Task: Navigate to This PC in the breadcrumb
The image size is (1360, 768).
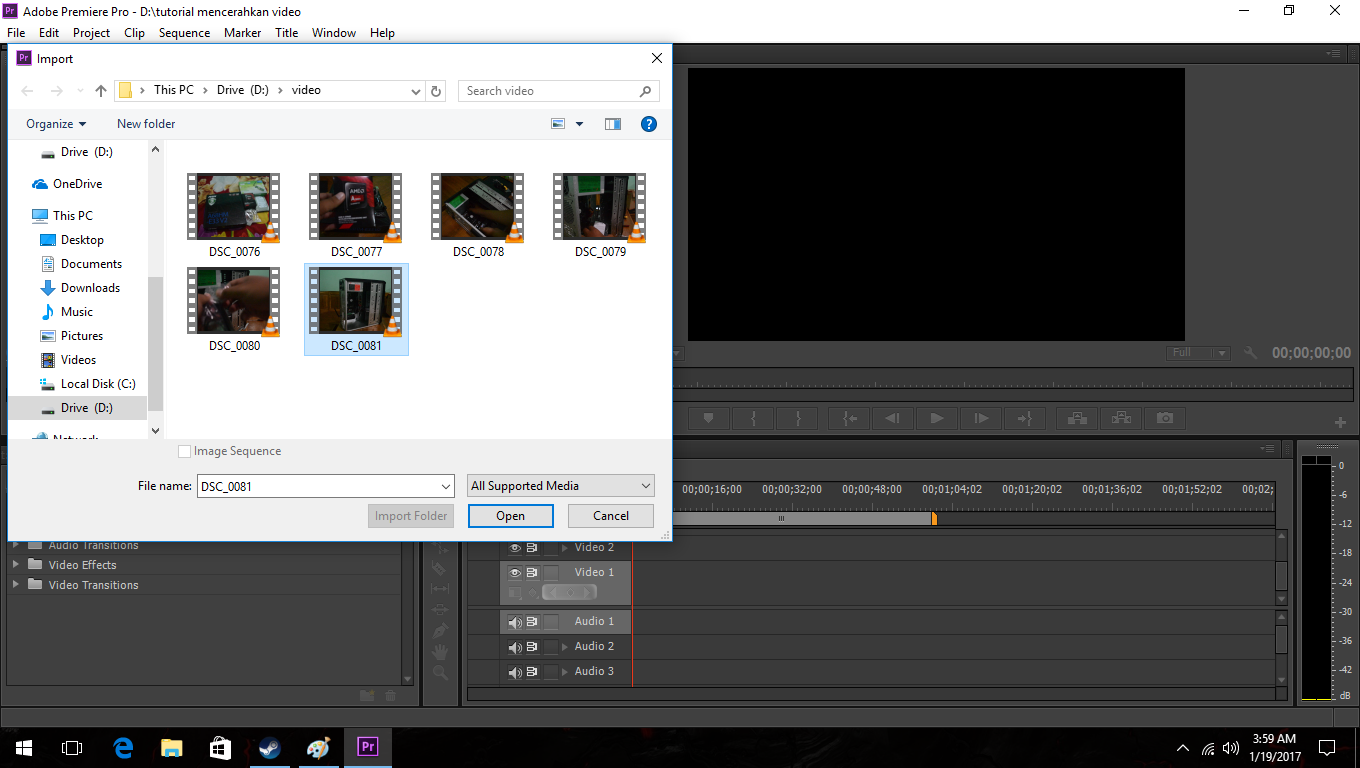Action: tap(174, 90)
